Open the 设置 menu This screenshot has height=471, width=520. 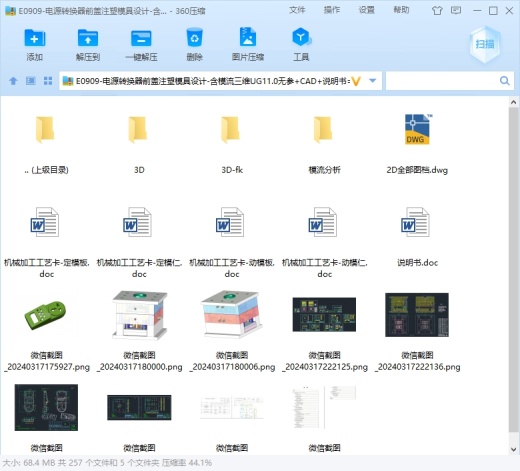tap(366, 10)
